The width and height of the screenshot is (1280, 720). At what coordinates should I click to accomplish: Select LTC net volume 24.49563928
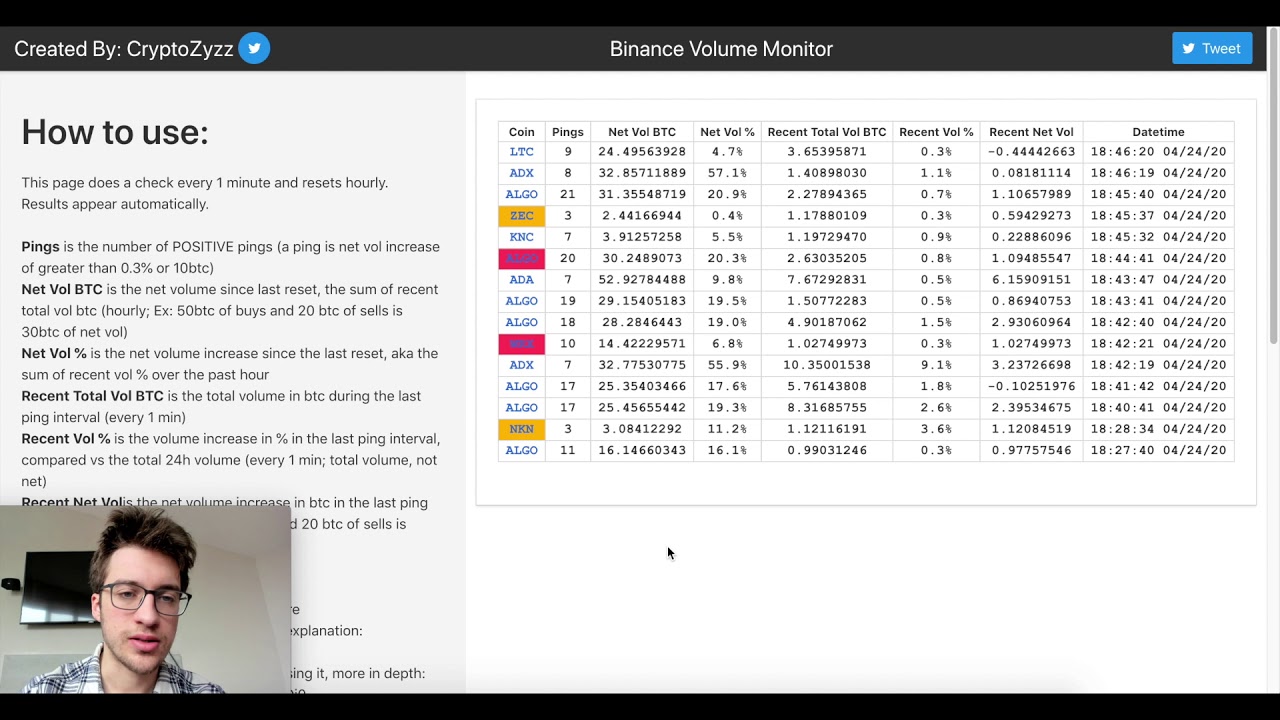tap(642, 152)
